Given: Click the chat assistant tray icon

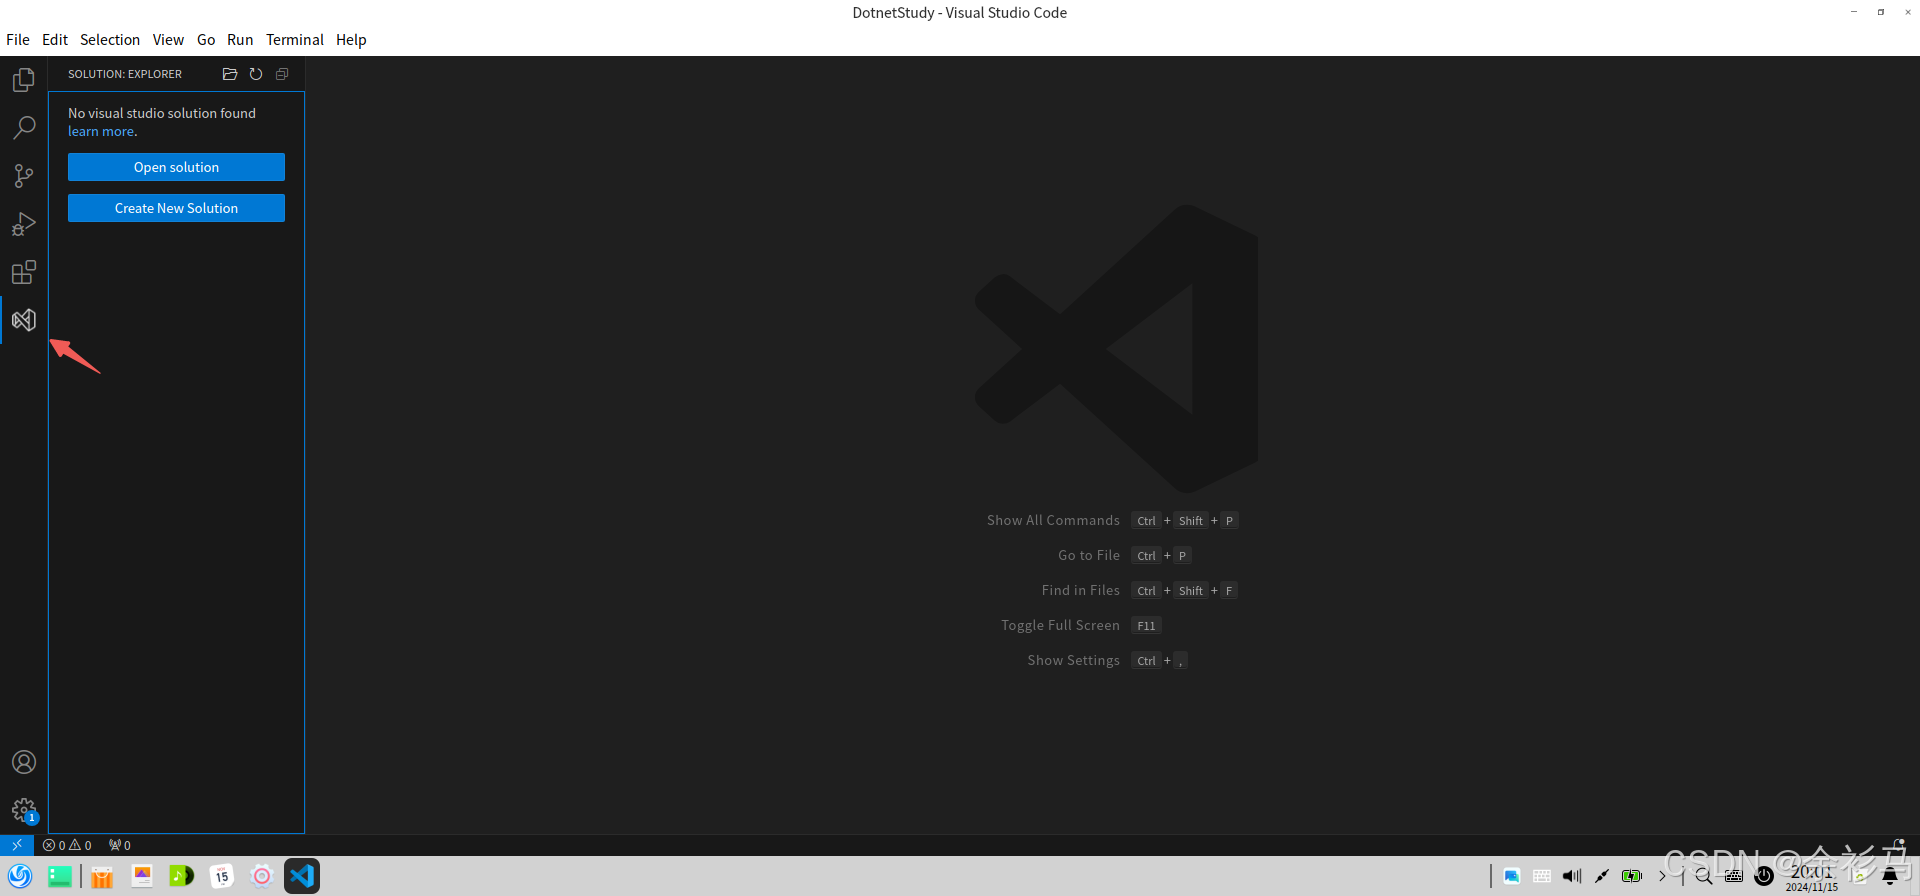Looking at the screenshot, I should [x=1512, y=876].
